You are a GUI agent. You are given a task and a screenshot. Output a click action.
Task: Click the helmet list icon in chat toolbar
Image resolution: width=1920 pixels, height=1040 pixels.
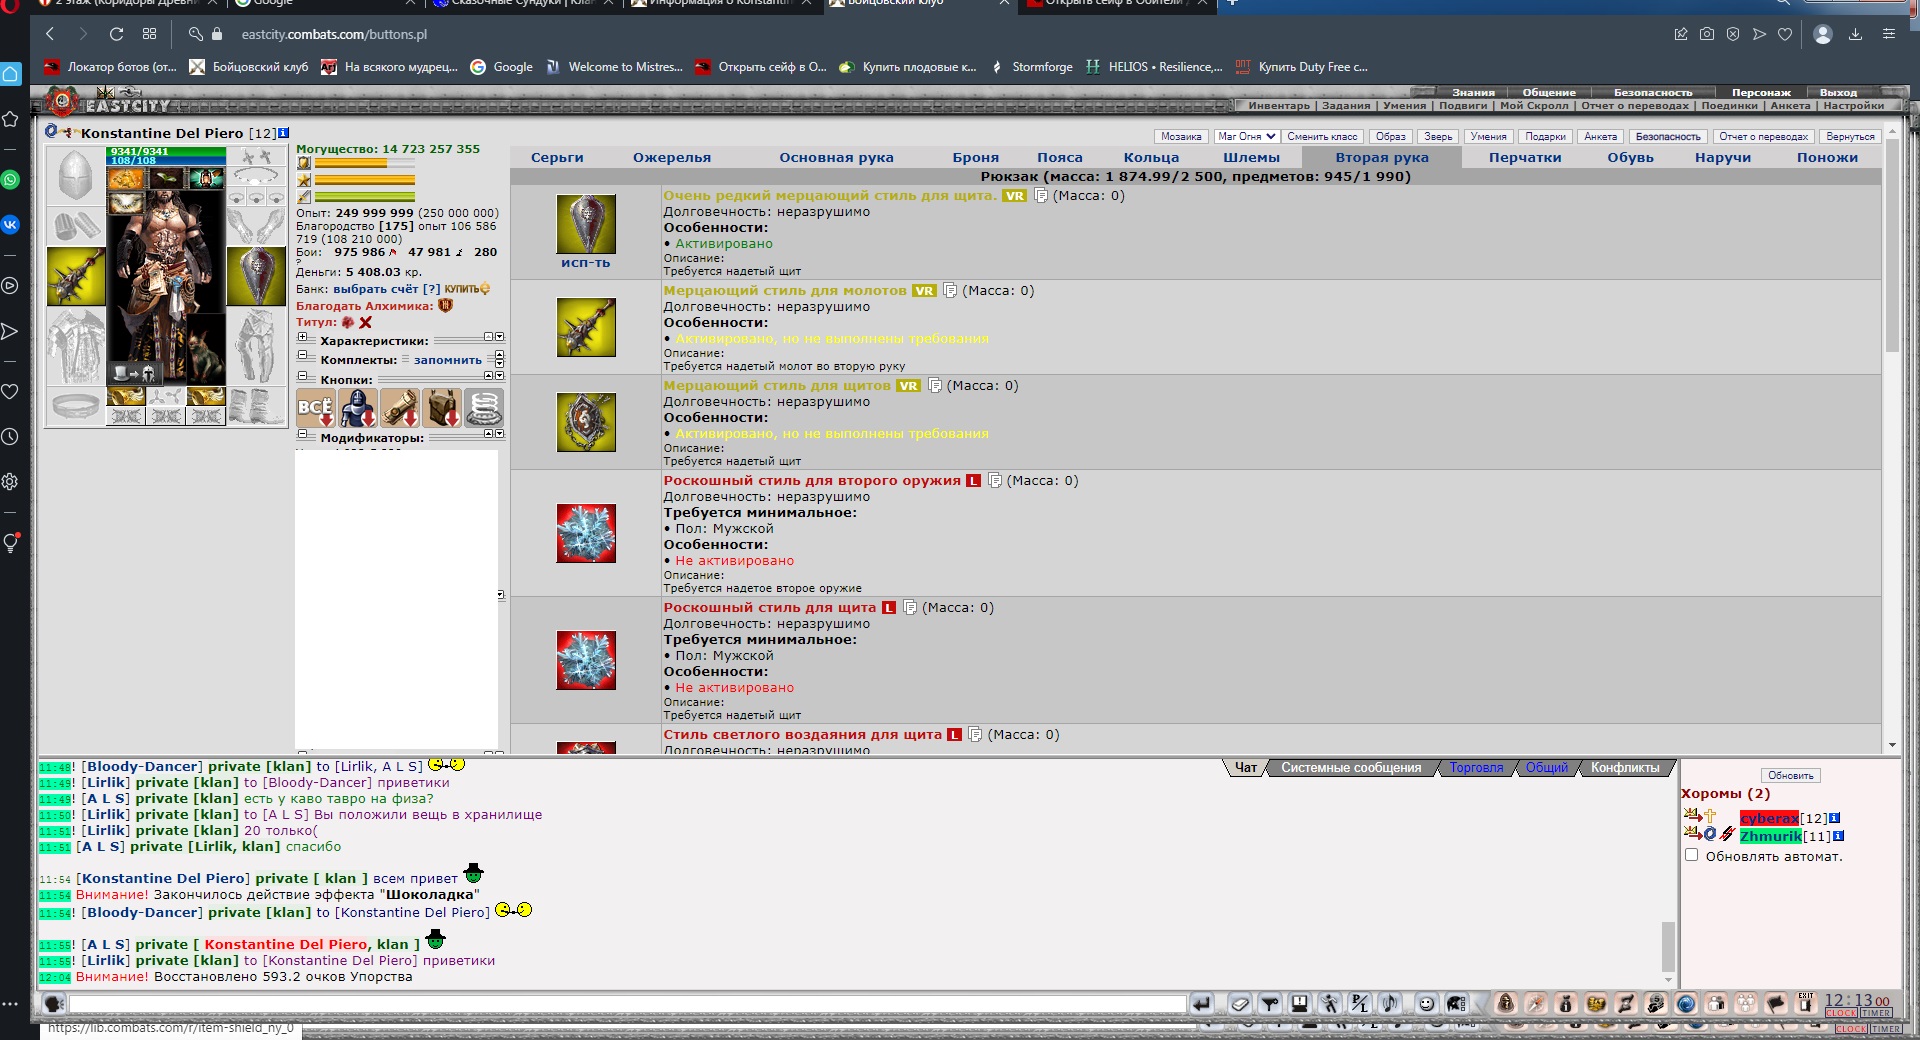1455,1003
